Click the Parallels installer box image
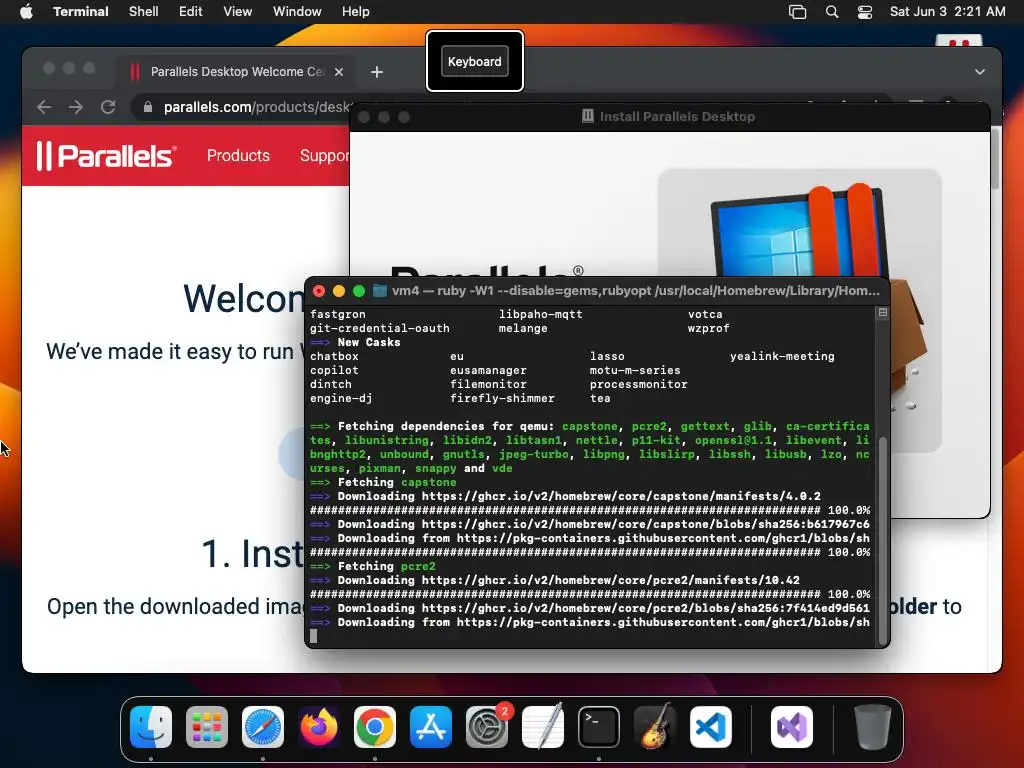The image size is (1024, 768). tap(799, 310)
